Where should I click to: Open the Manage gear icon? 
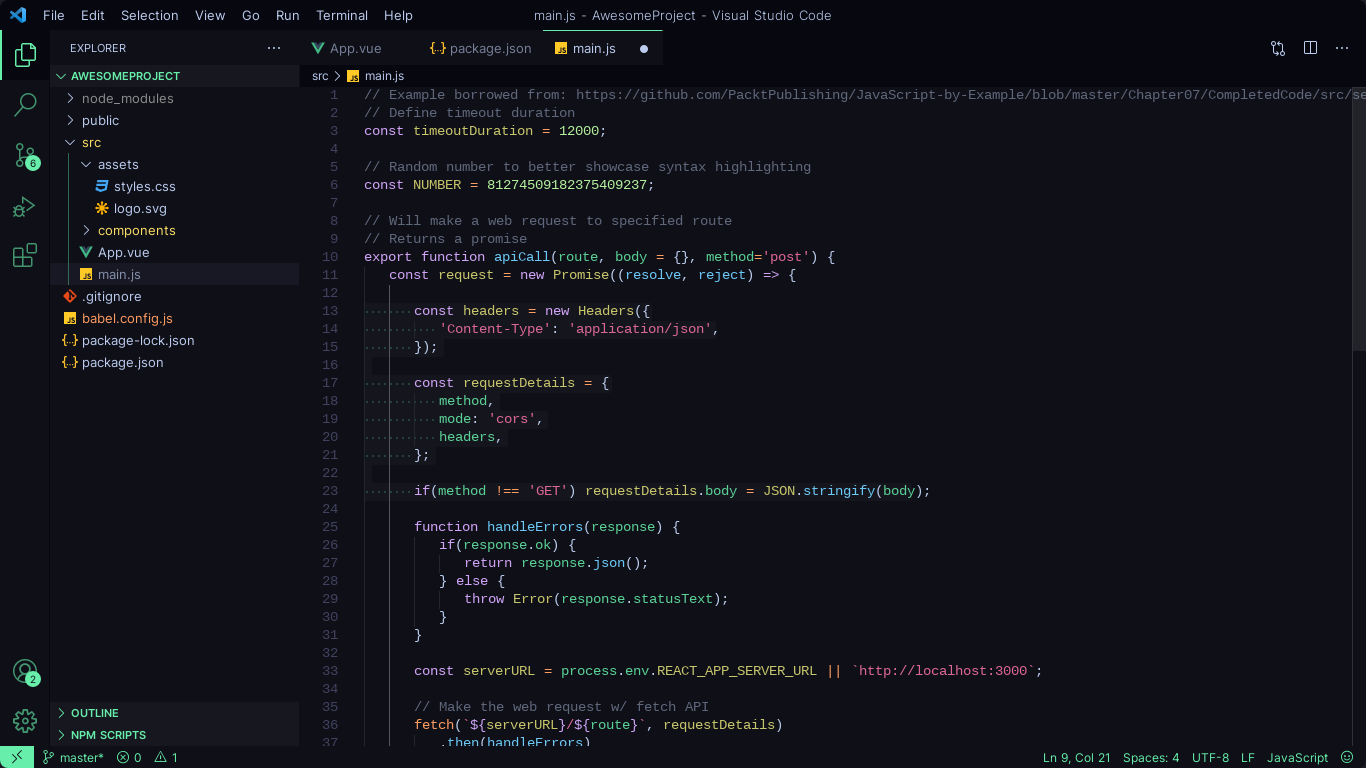(25, 721)
